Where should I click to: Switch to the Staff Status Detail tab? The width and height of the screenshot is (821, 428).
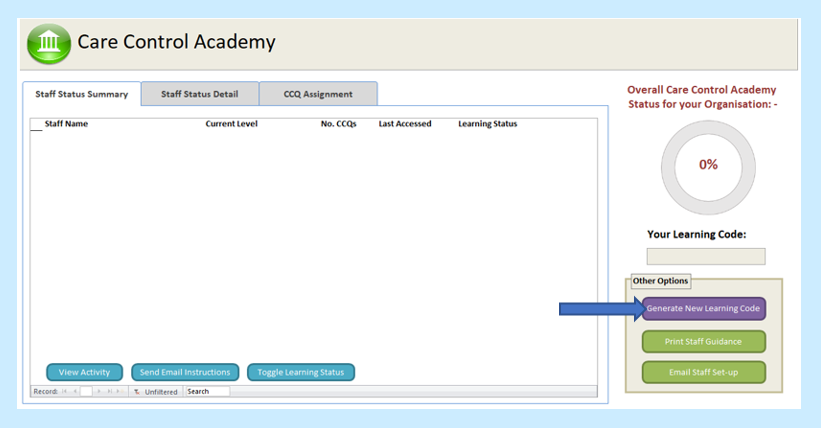click(x=199, y=95)
